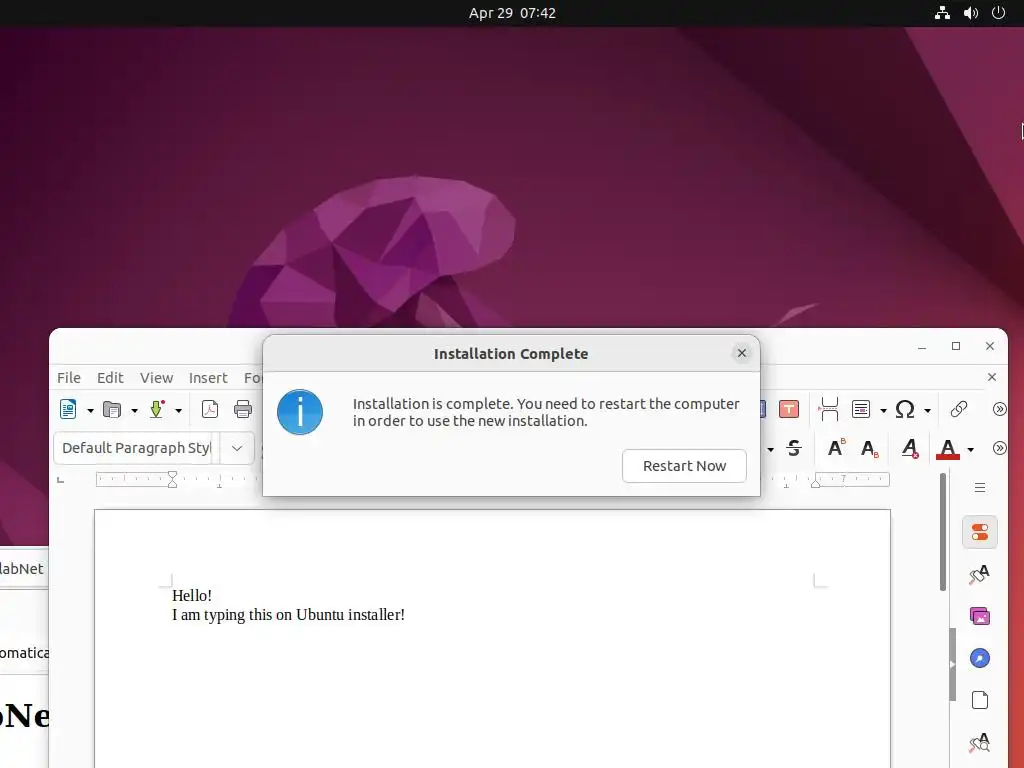Image resolution: width=1024 pixels, height=768 pixels.
Task: Click the blue information icon in the dialog
Action: (300, 412)
